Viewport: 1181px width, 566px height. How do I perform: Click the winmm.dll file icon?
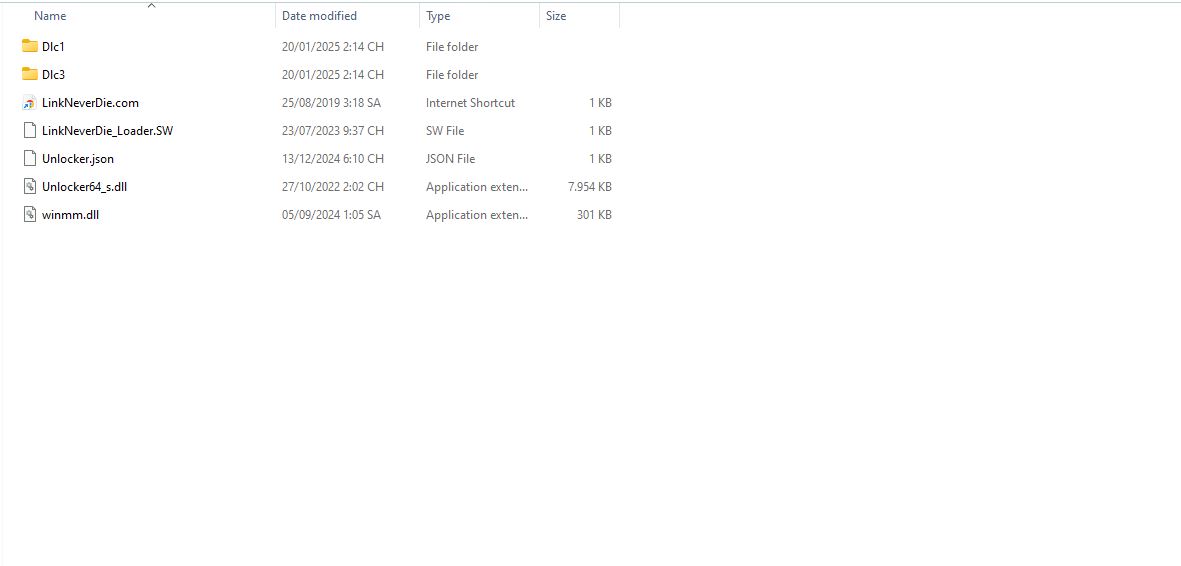tap(29, 214)
